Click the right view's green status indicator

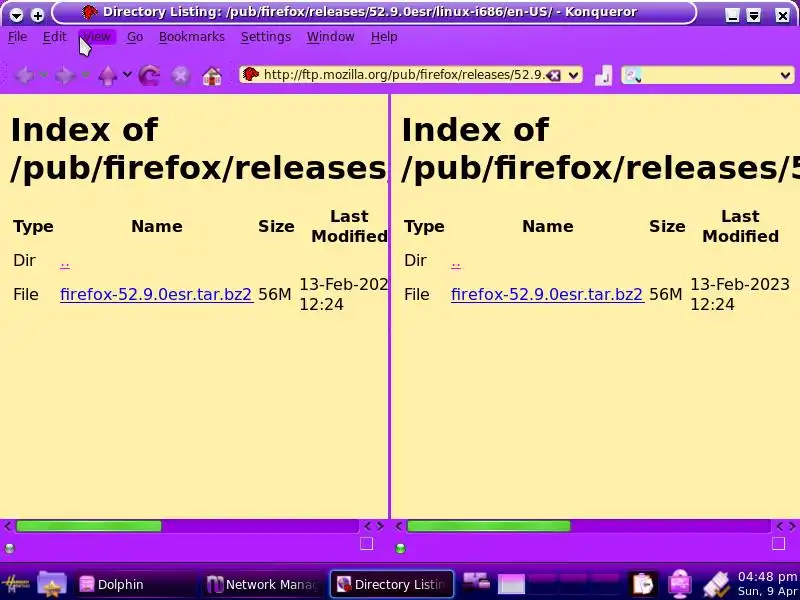pyautogui.click(x=401, y=548)
